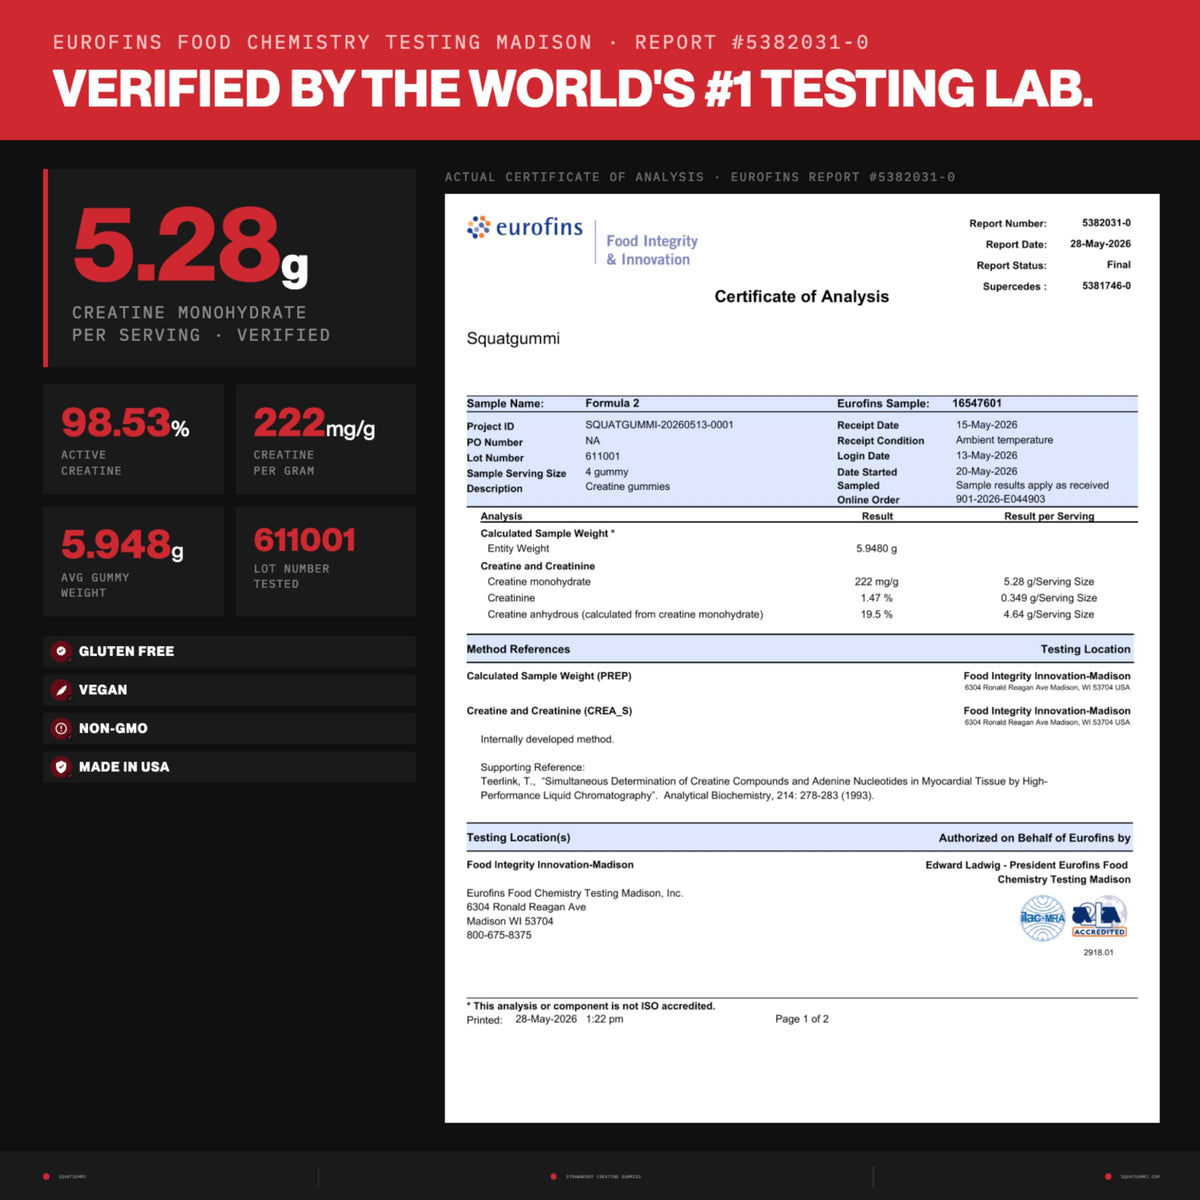Screen dimensions: 1200x1200
Task: Click the 4.64 g/Serving Size result
Action: pyautogui.click(x=1048, y=615)
